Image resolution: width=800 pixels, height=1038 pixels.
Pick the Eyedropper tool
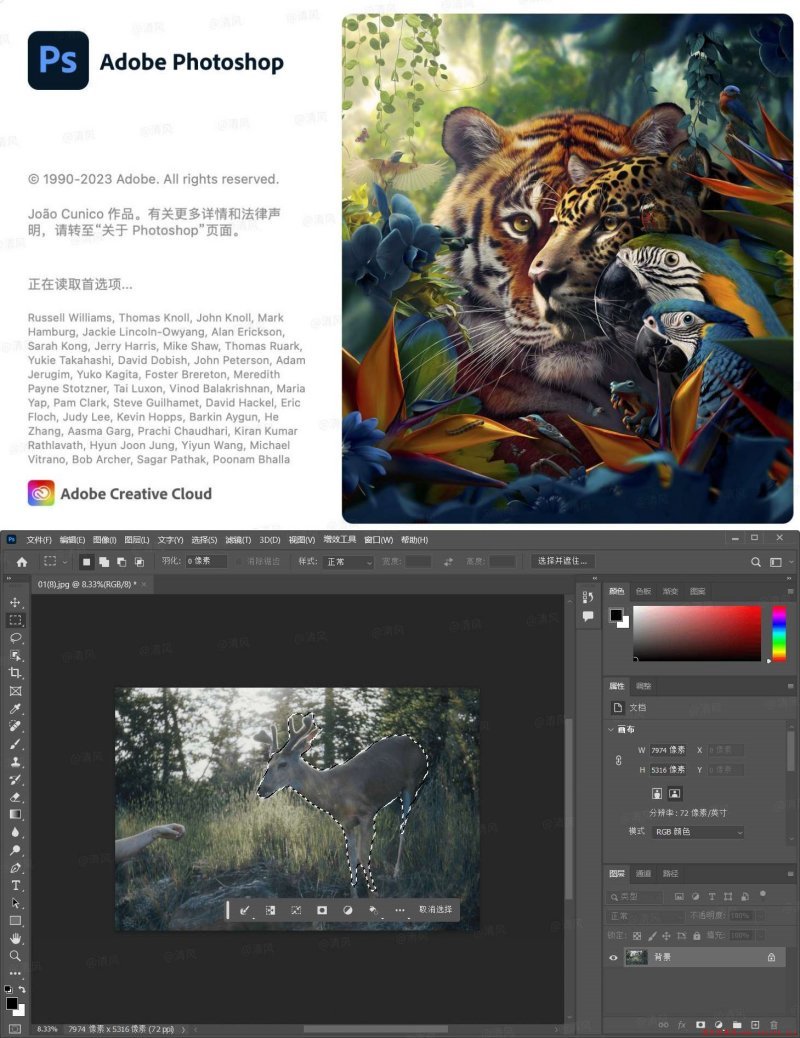click(16, 709)
